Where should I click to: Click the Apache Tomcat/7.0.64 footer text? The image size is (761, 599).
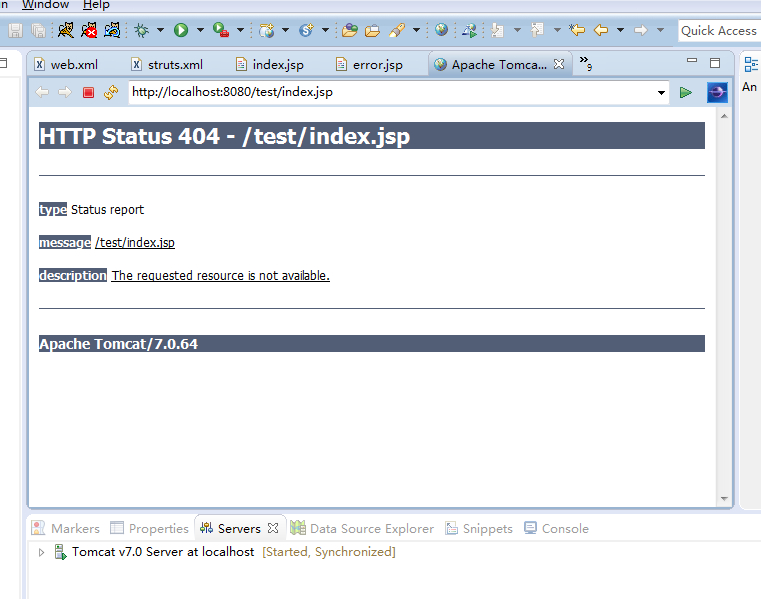click(118, 344)
